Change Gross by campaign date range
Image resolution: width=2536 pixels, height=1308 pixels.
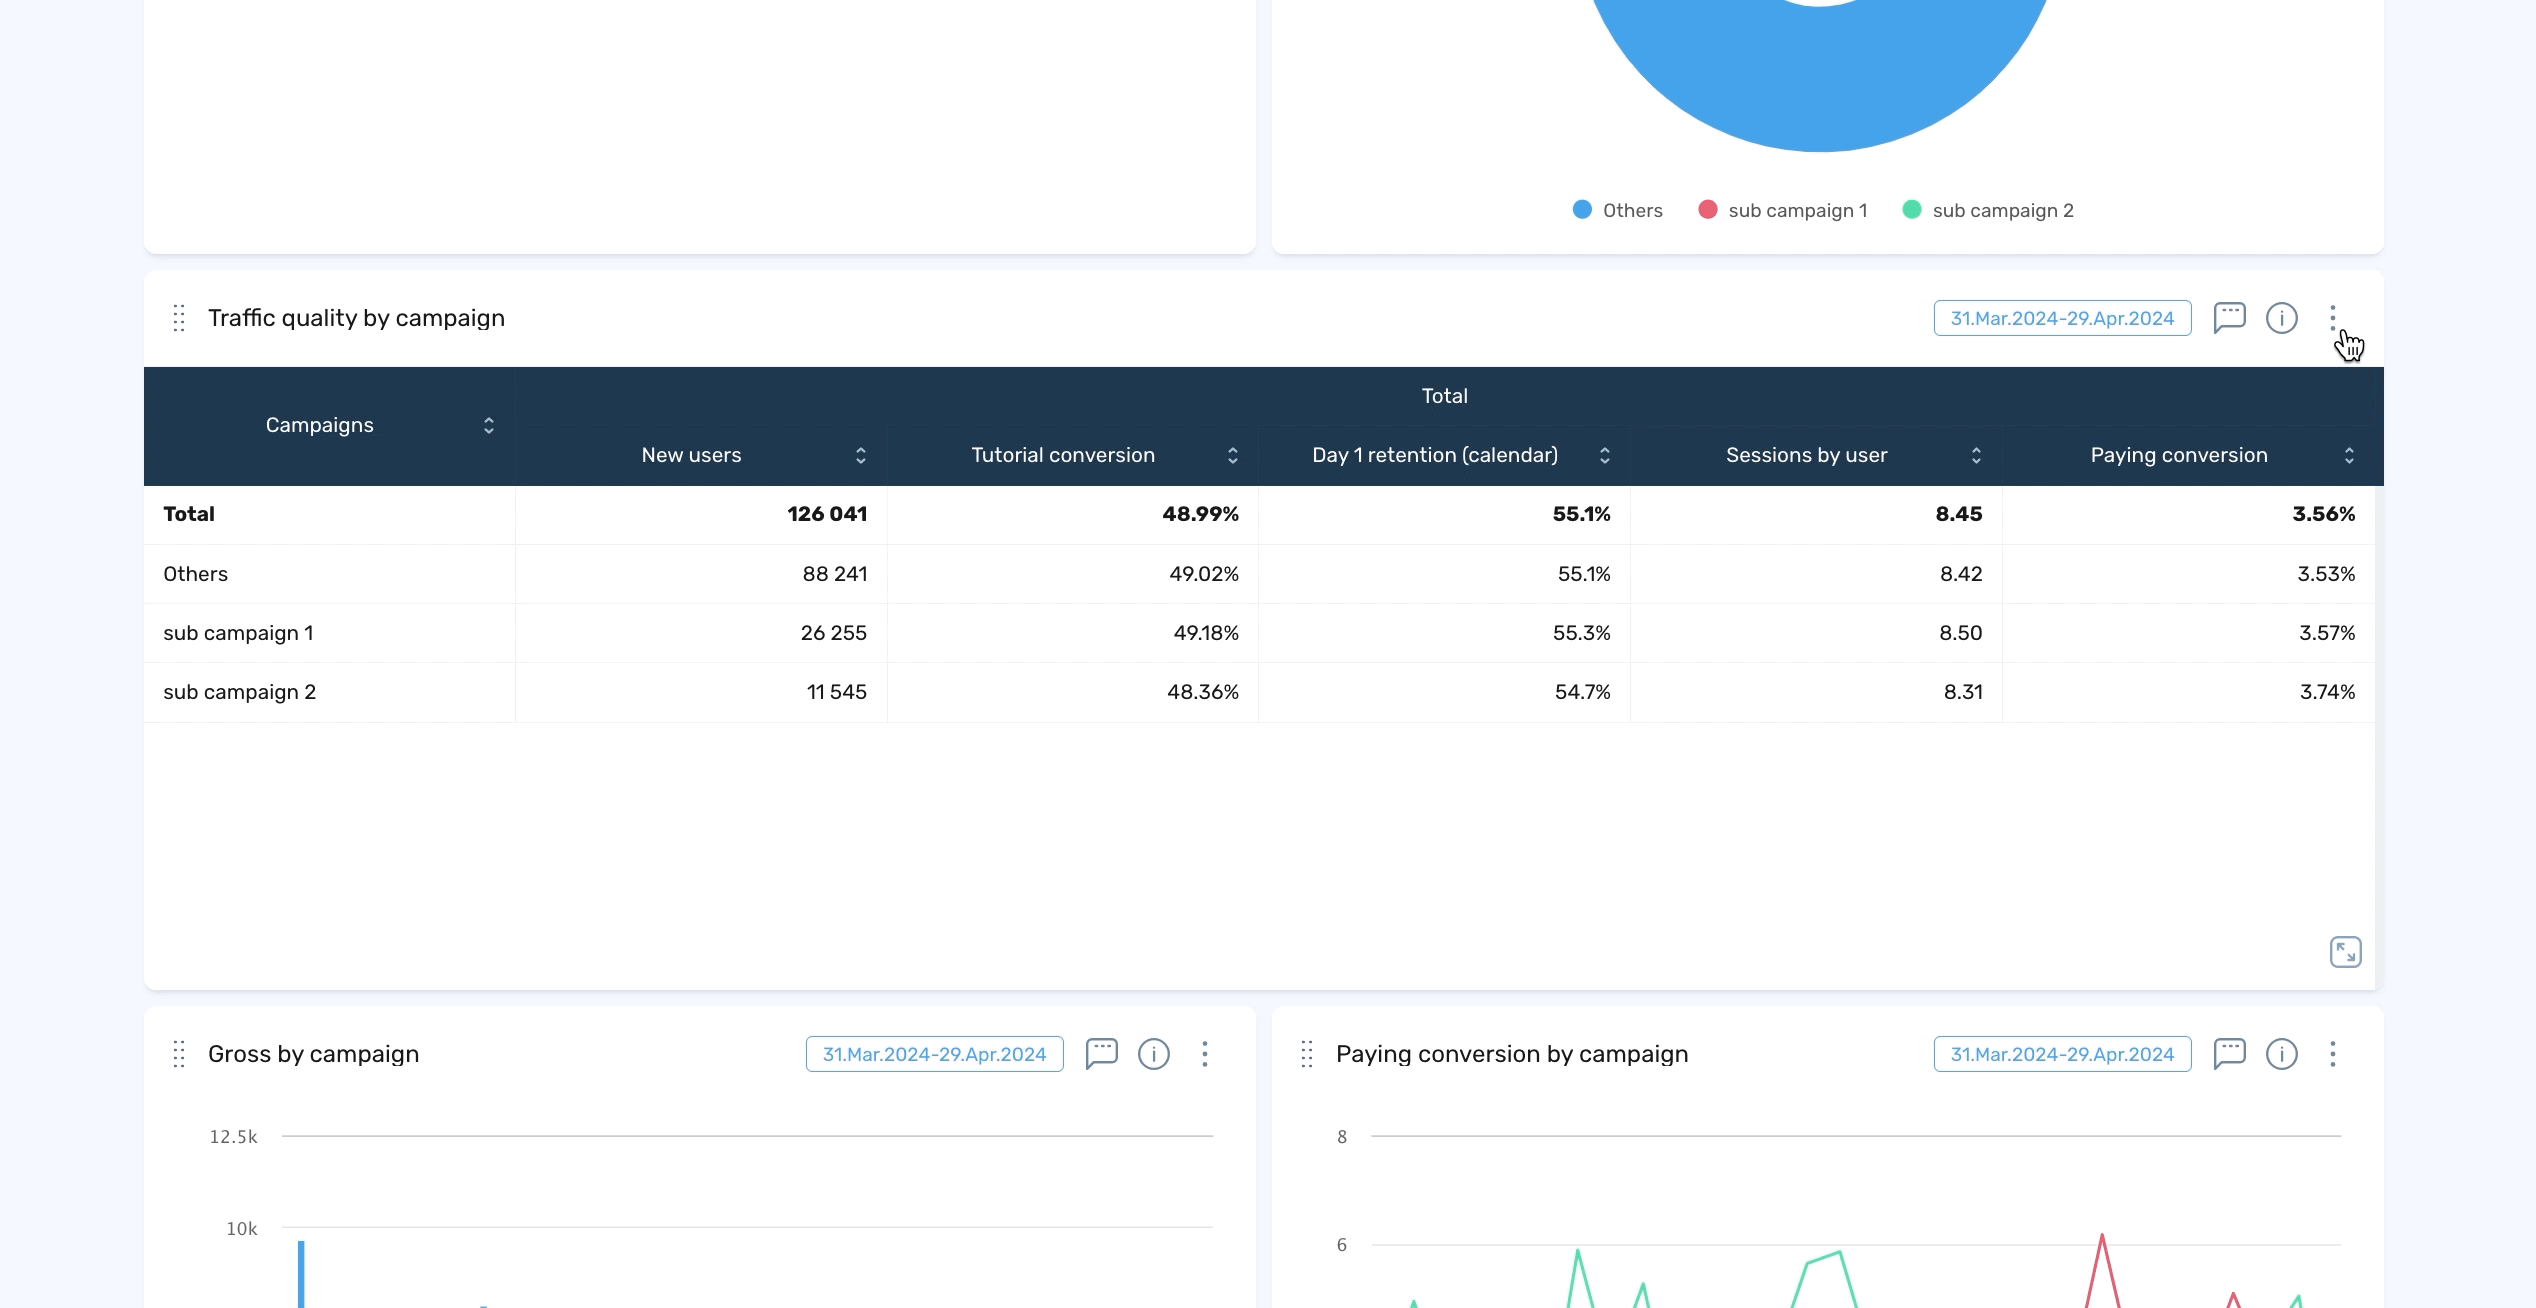tap(934, 1054)
